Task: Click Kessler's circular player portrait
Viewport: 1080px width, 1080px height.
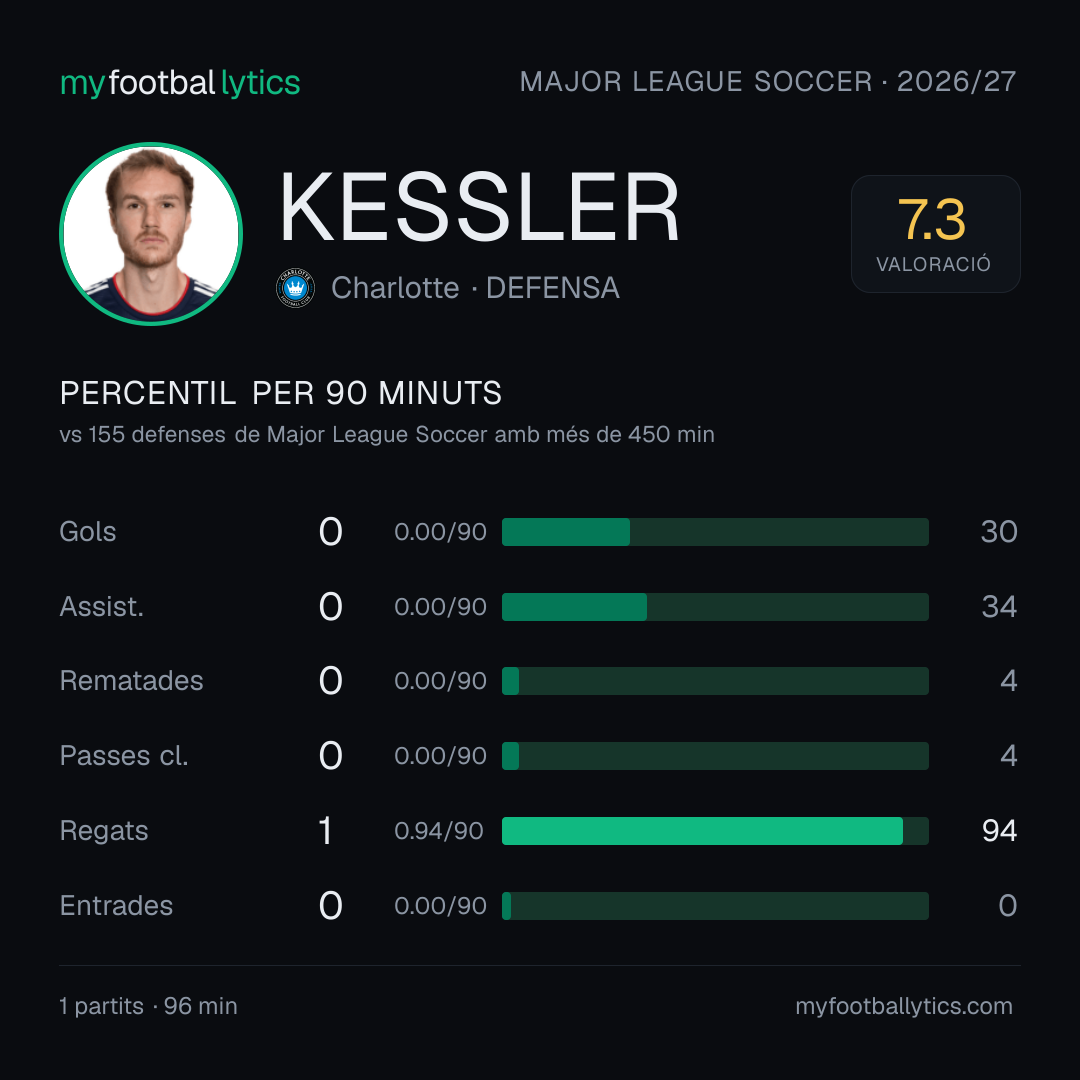Action: (151, 233)
